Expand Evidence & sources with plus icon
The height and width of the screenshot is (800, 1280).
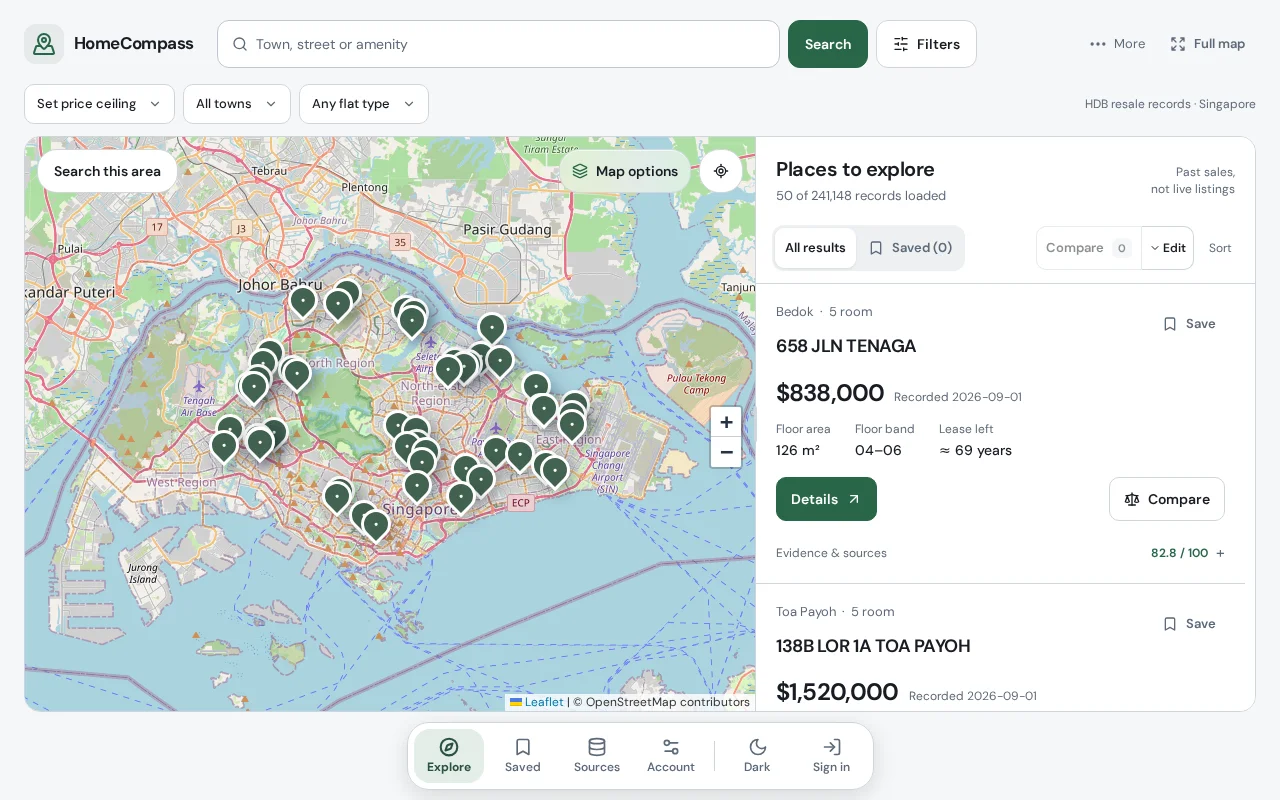[1220, 553]
